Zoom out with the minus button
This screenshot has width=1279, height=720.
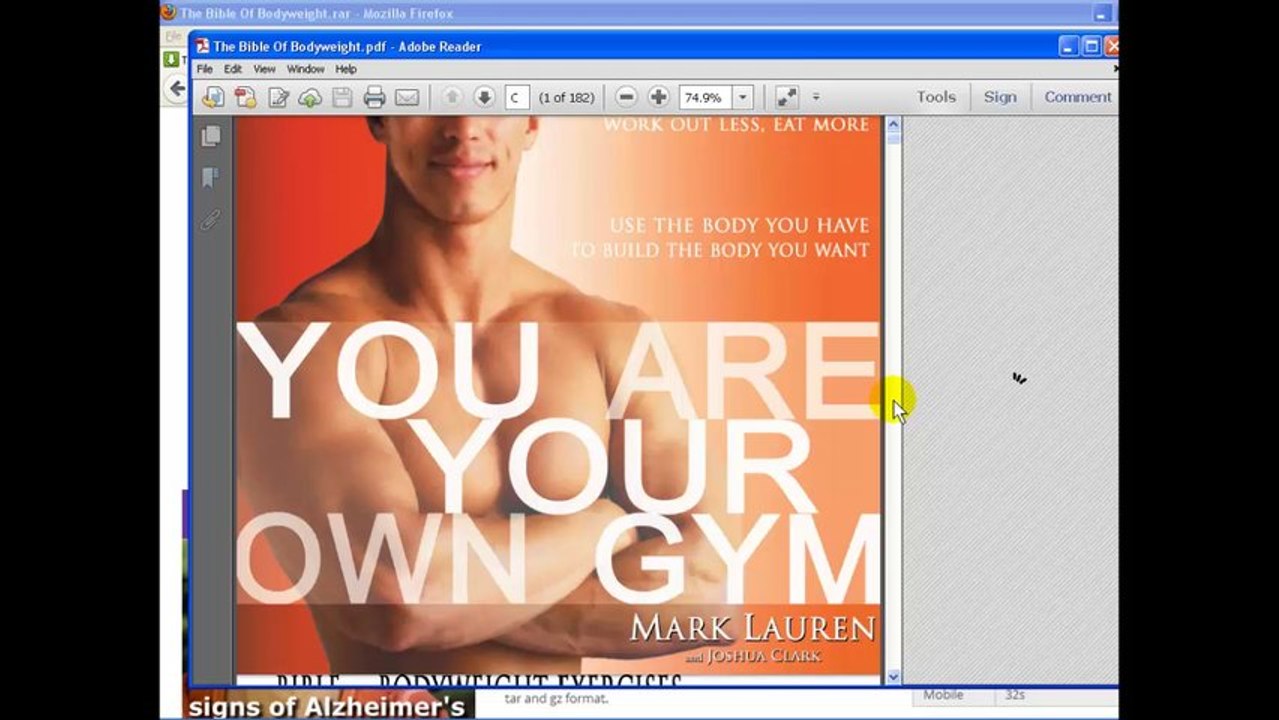(626, 97)
